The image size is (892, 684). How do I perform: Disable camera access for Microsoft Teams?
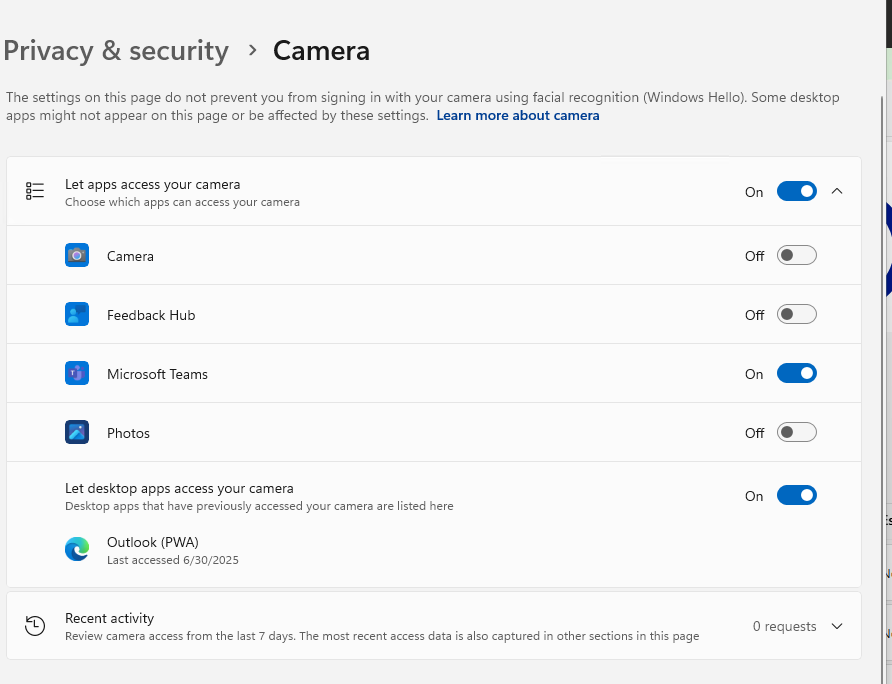point(796,373)
